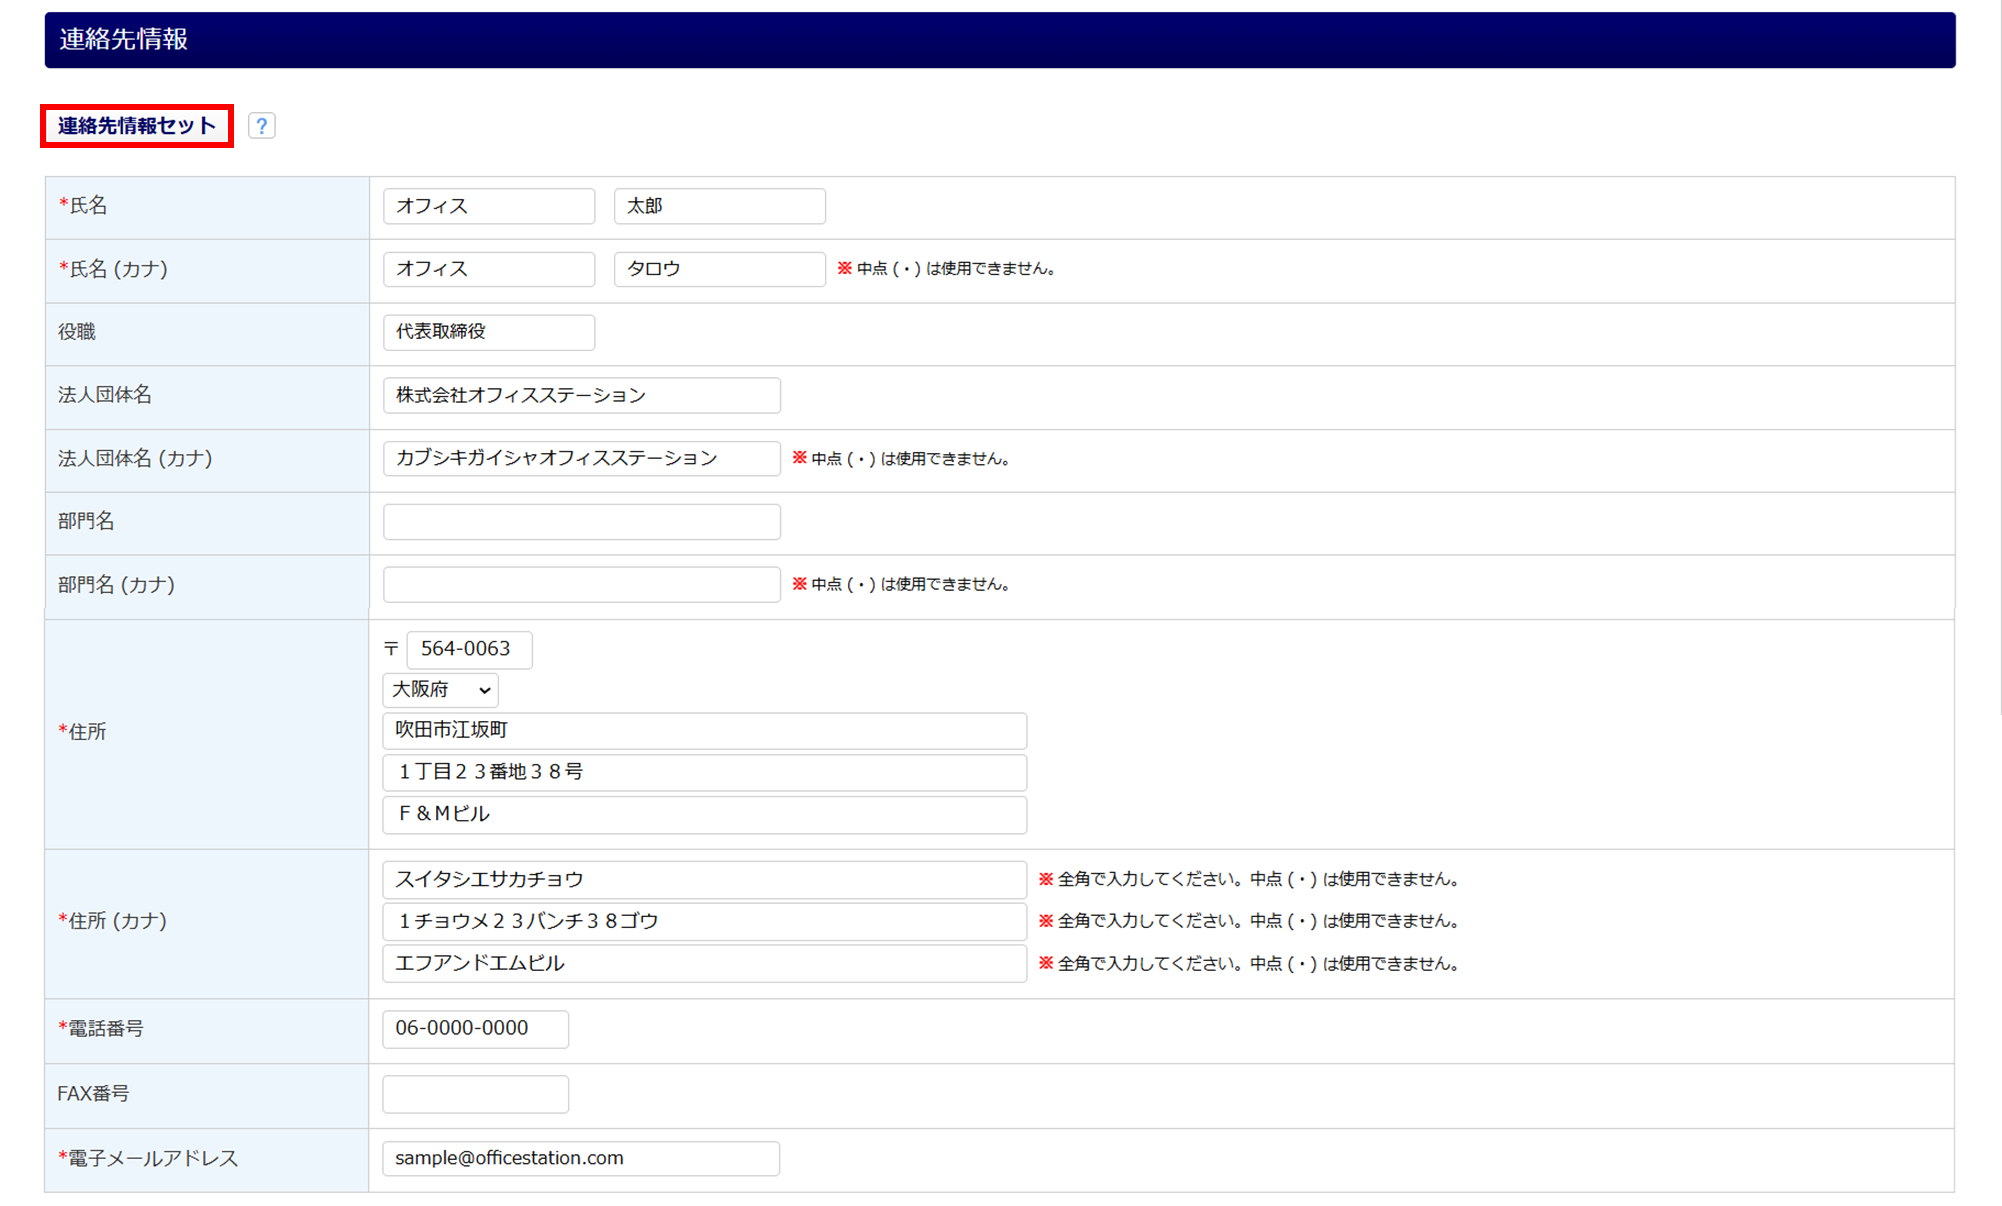Click the email field sample@officestation.com
This screenshot has width=2002, height=1206.
581,1158
